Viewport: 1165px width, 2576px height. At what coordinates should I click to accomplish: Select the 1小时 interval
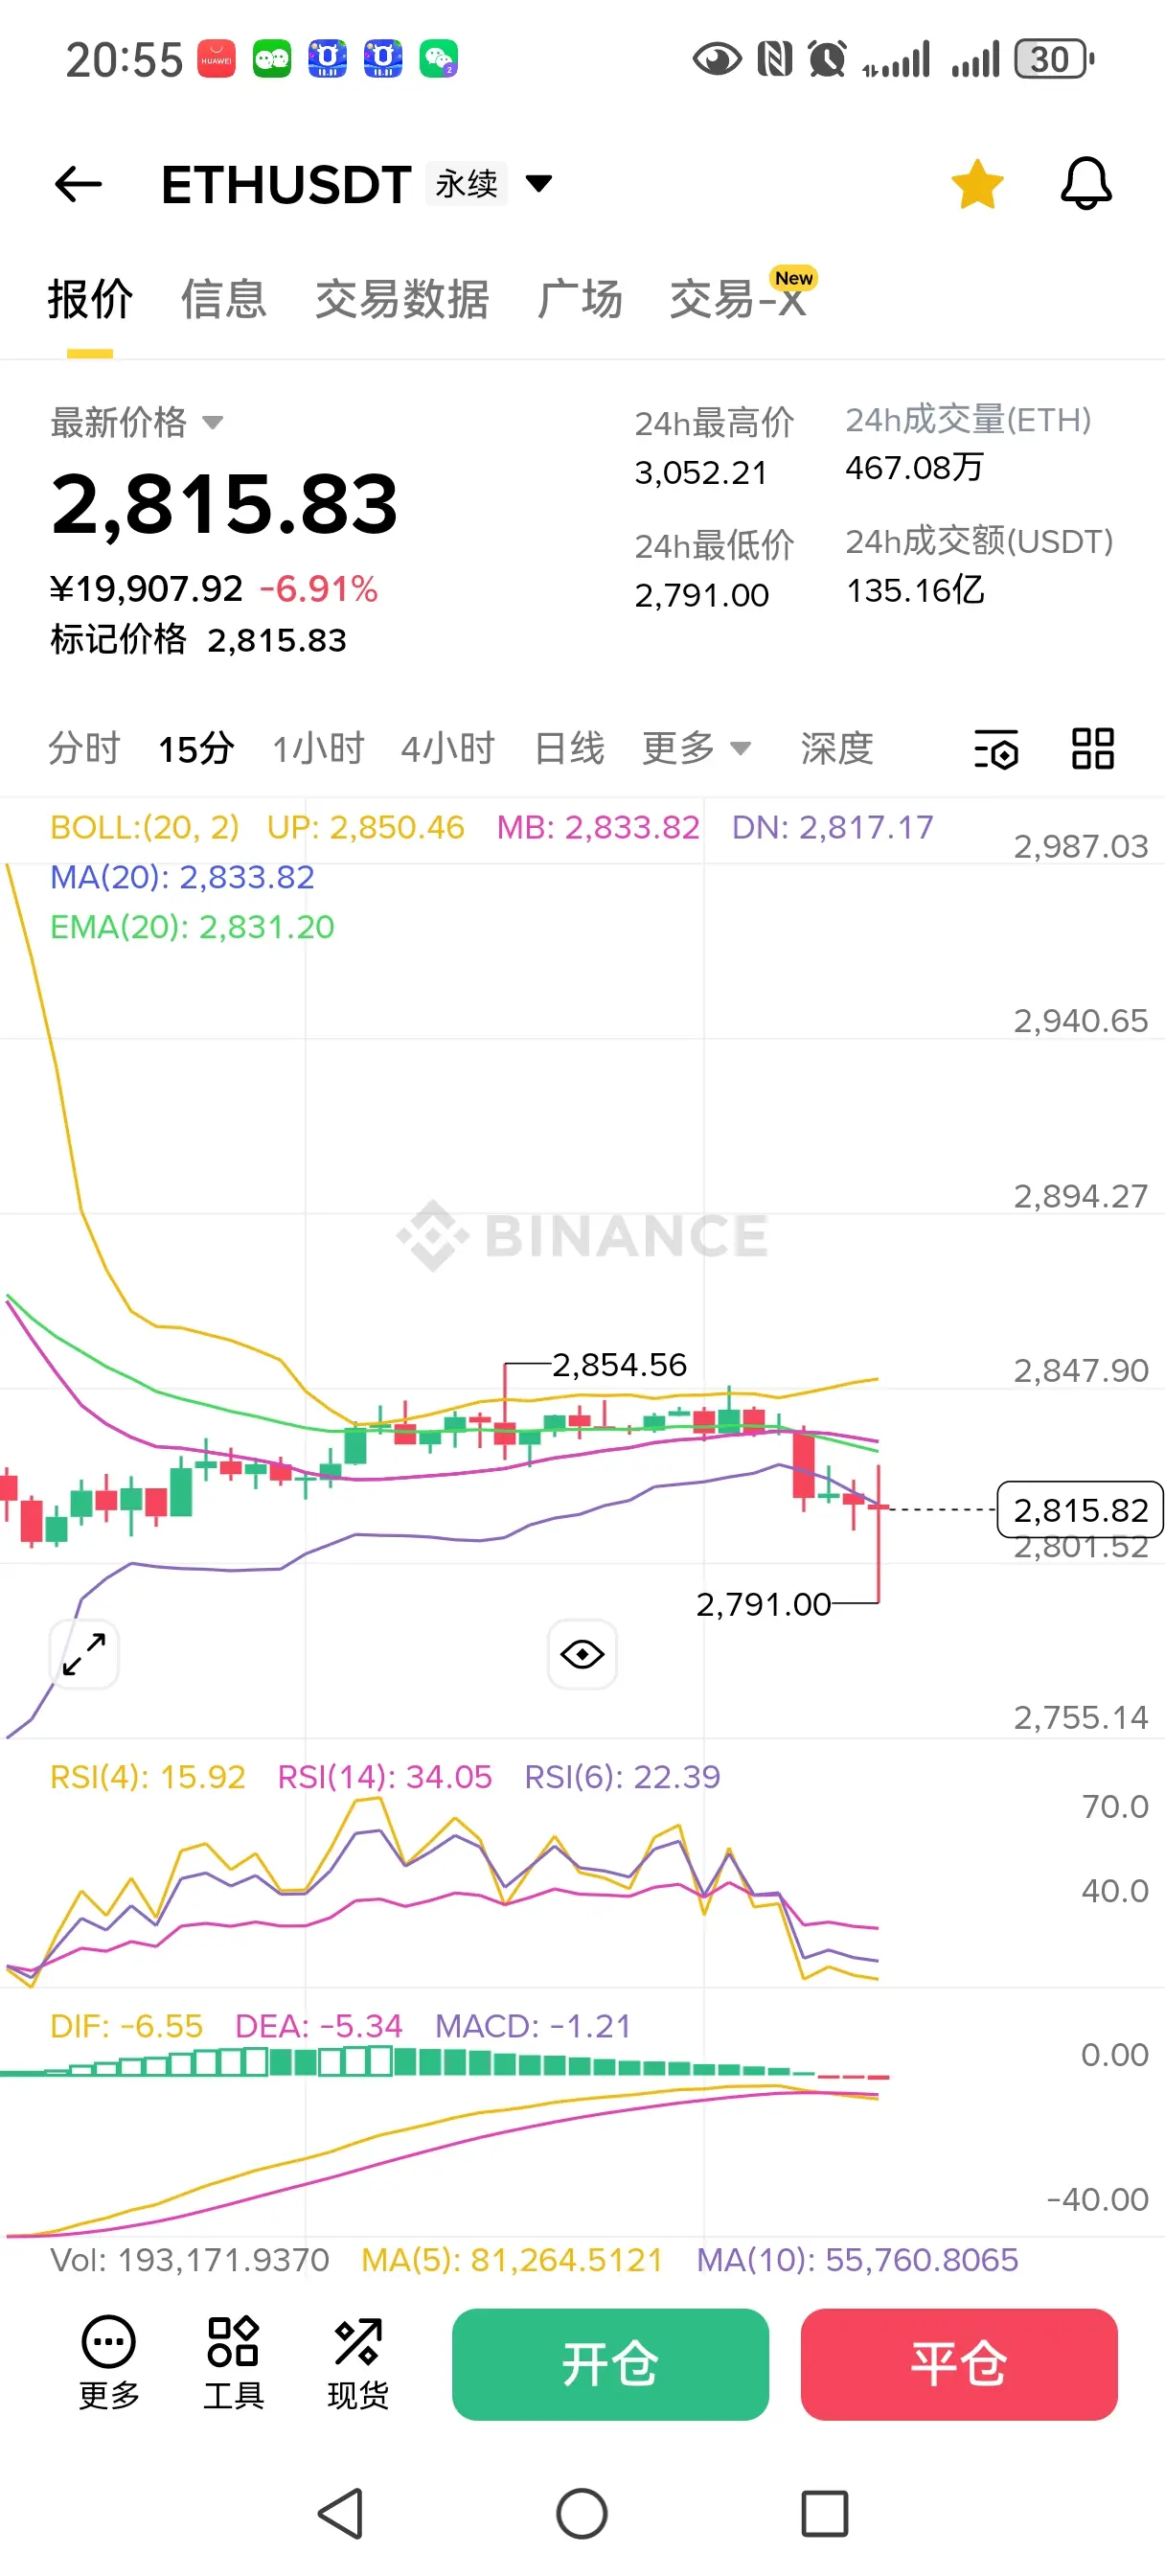[318, 748]
